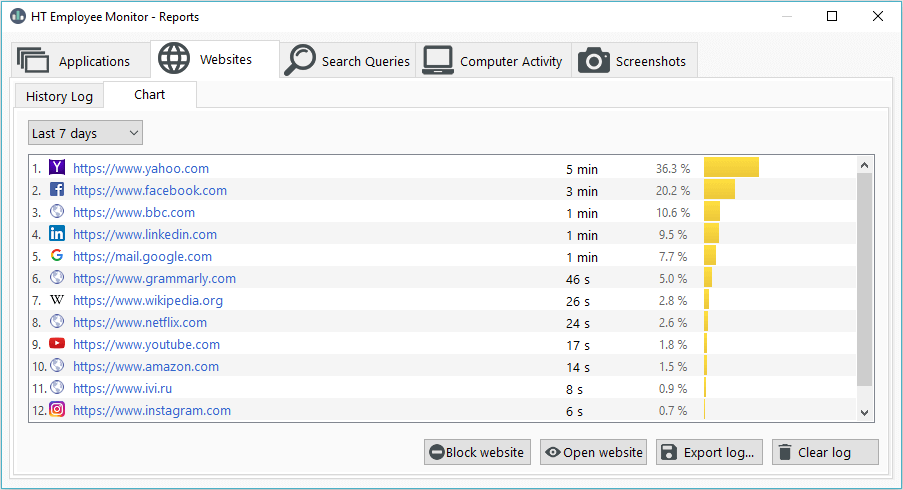Click the vertical scrollbar thumb of website list

864,279
